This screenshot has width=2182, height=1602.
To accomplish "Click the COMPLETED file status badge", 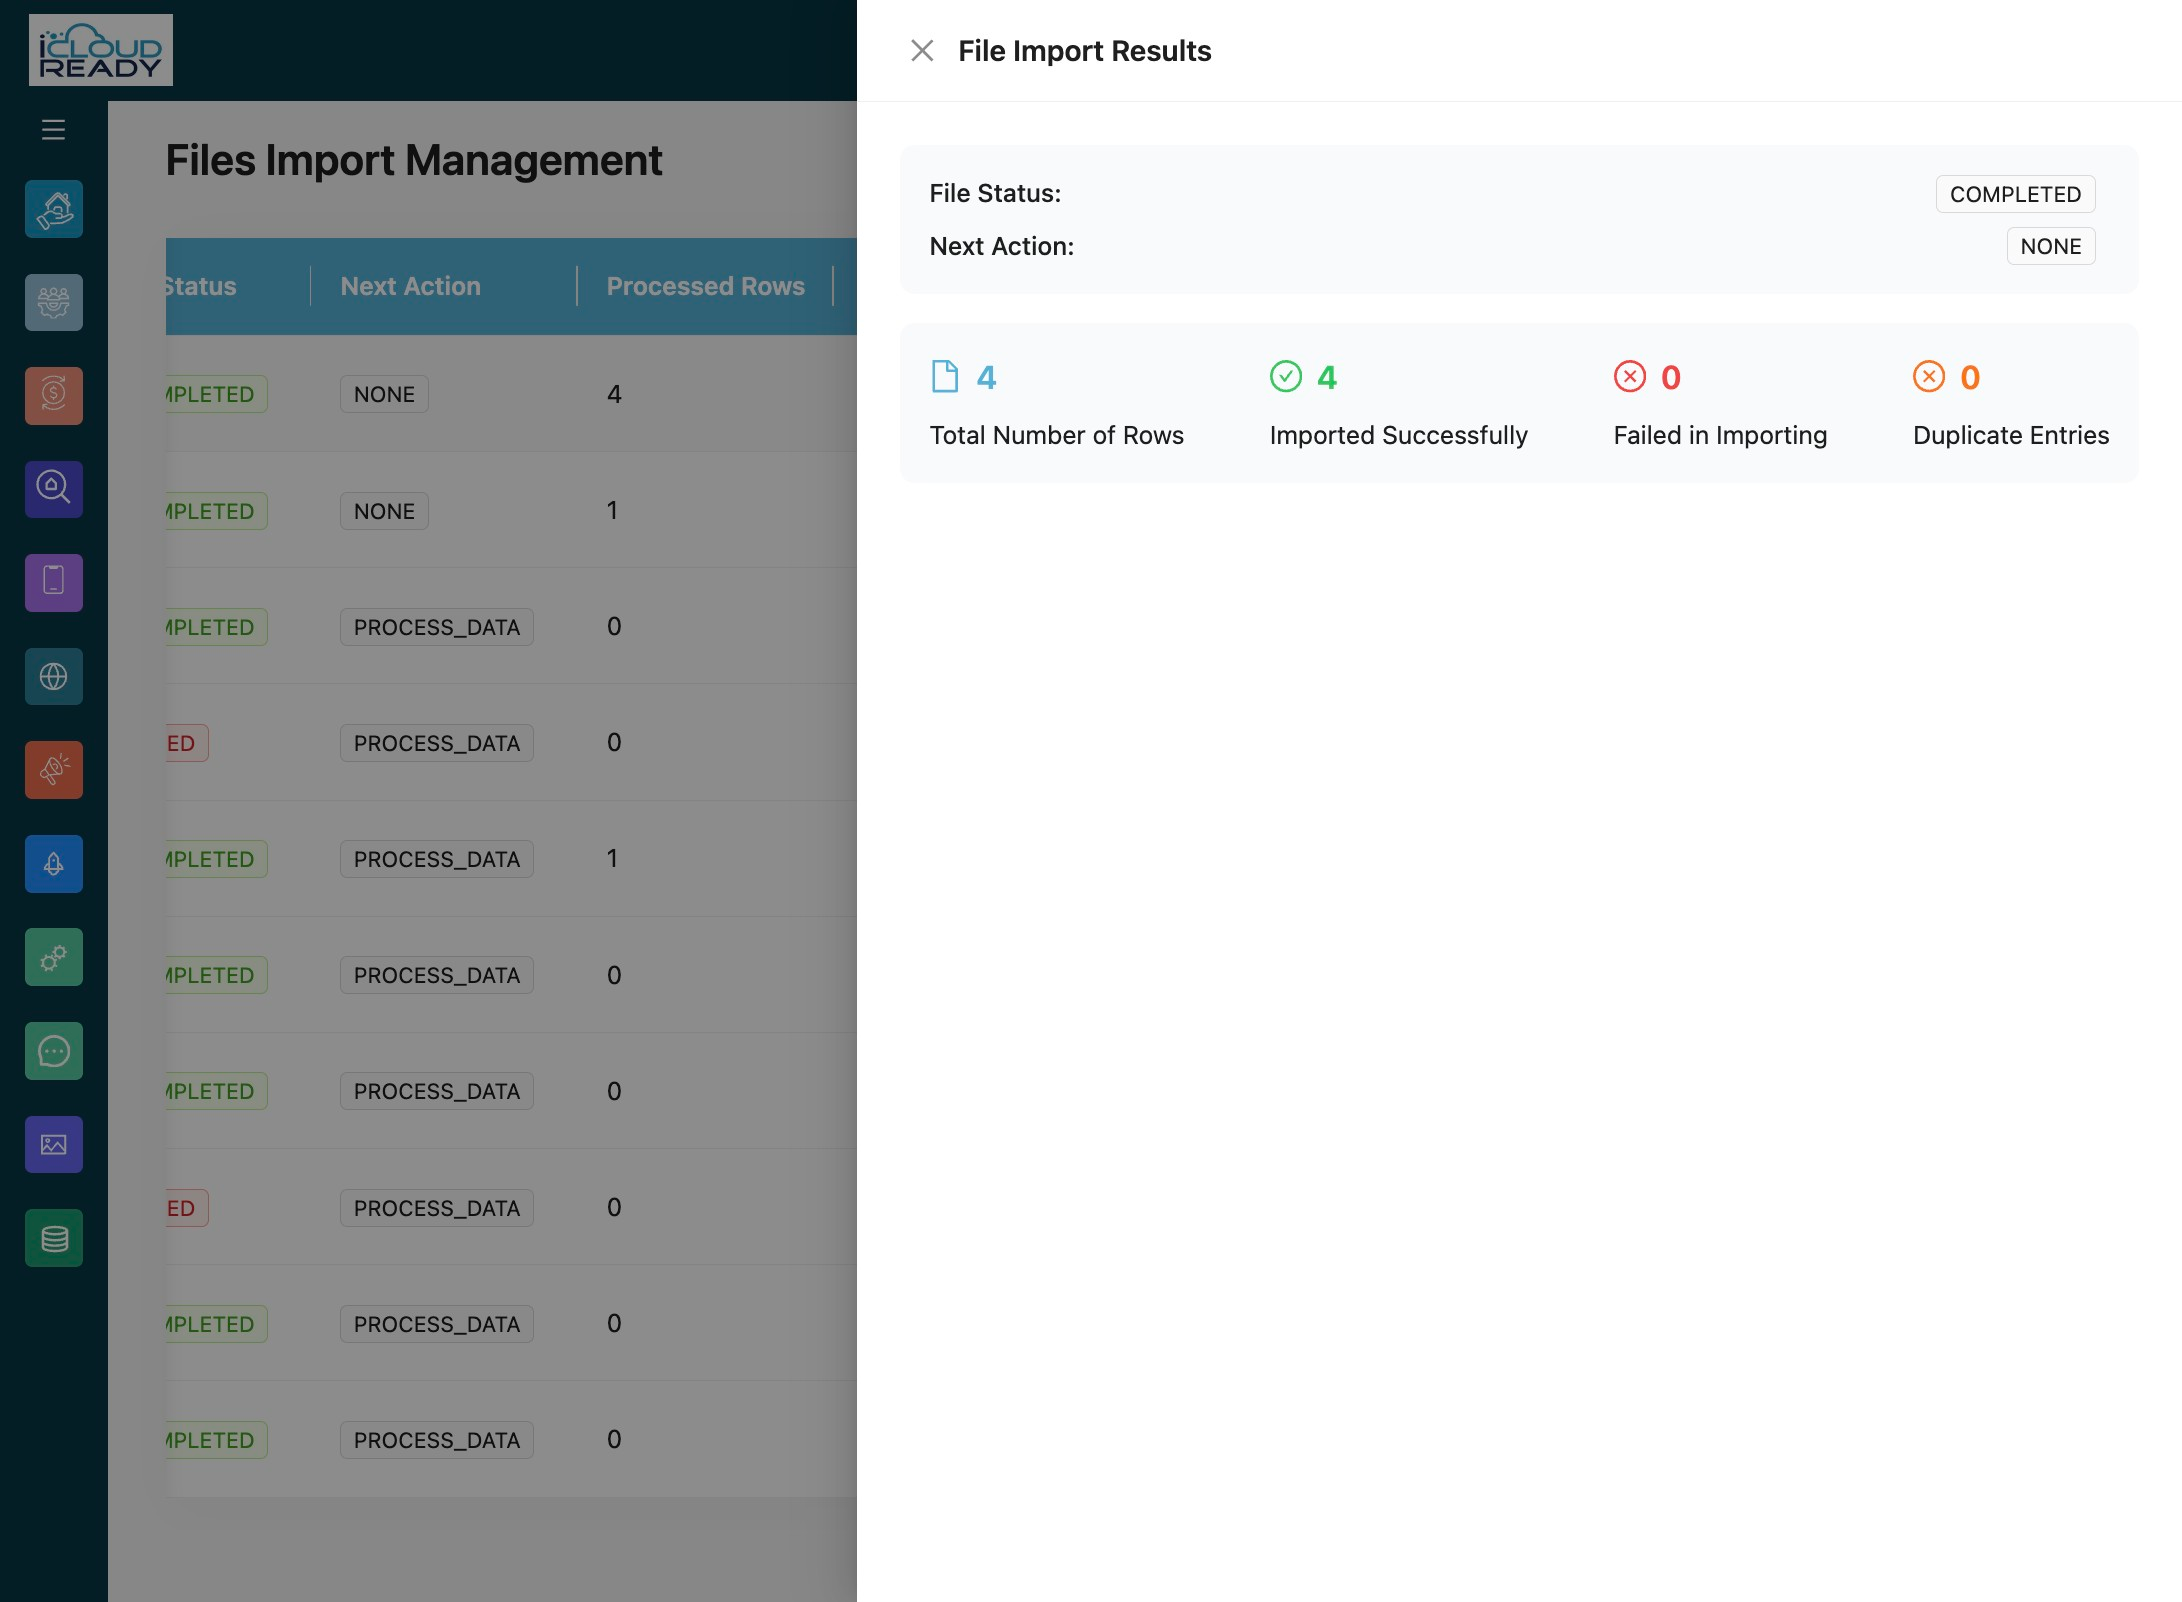I will point(2015,194).
